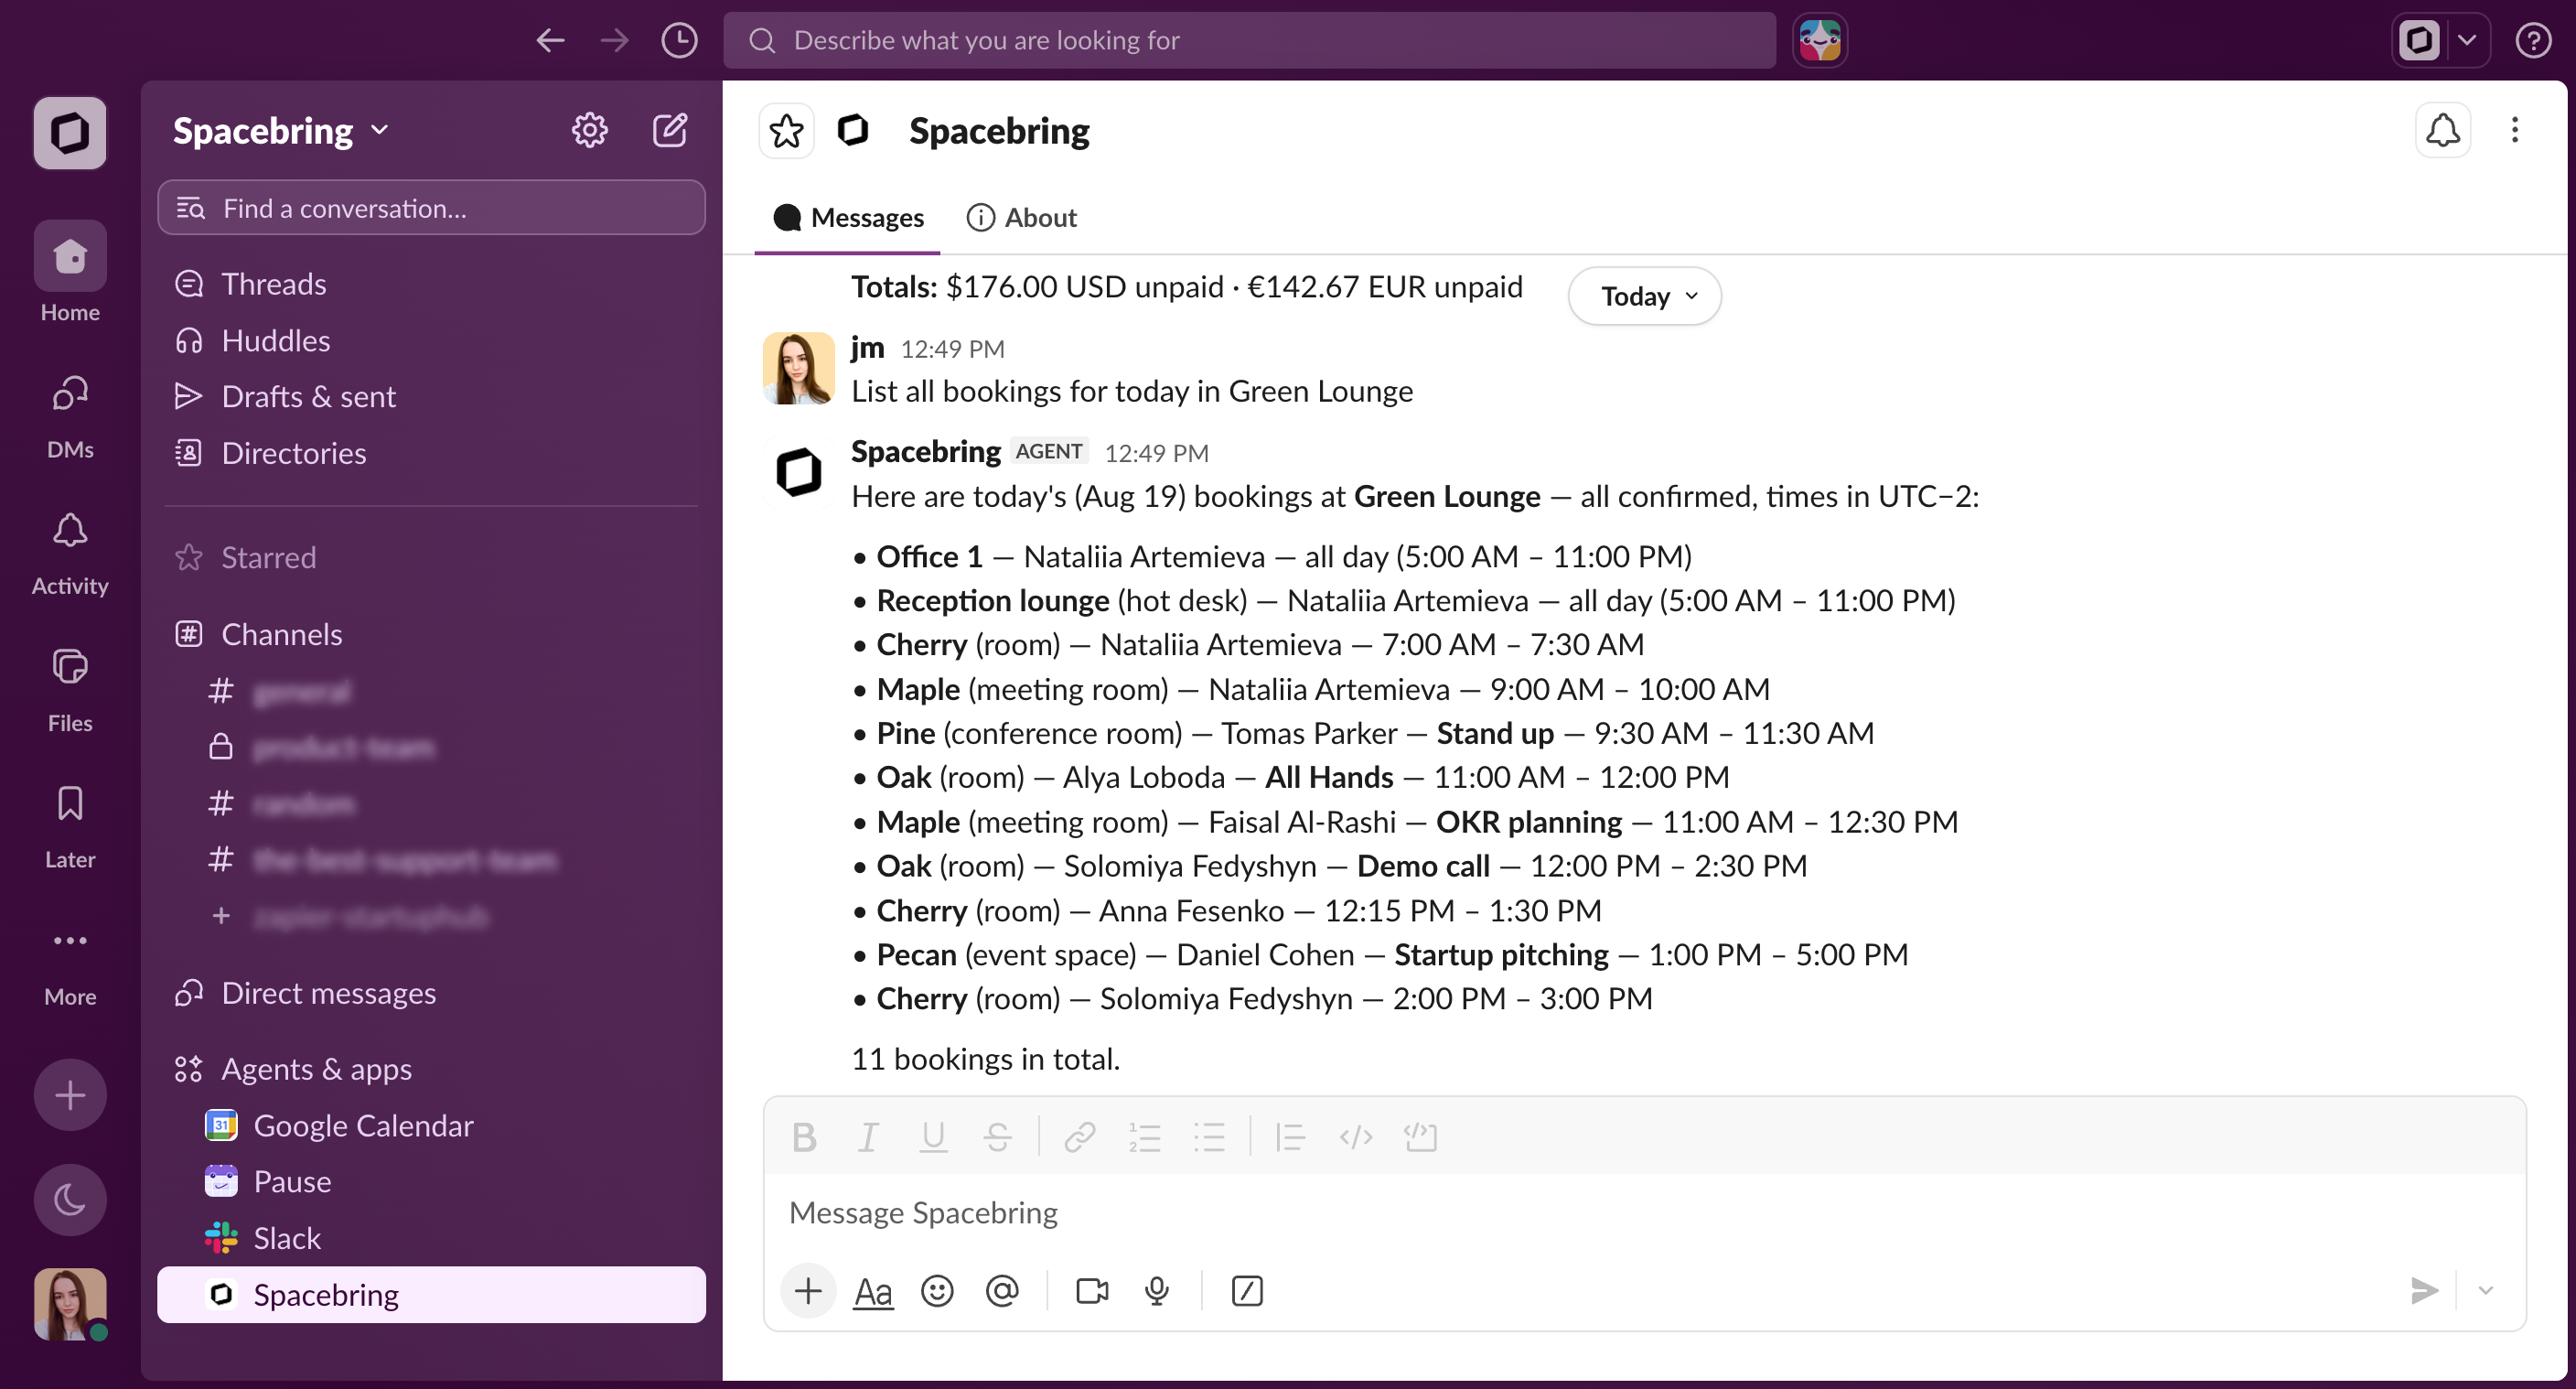Open the send options dropdown arrow
The height and width of the screenshot is (1389, 2576).
coord(2486,1291)
